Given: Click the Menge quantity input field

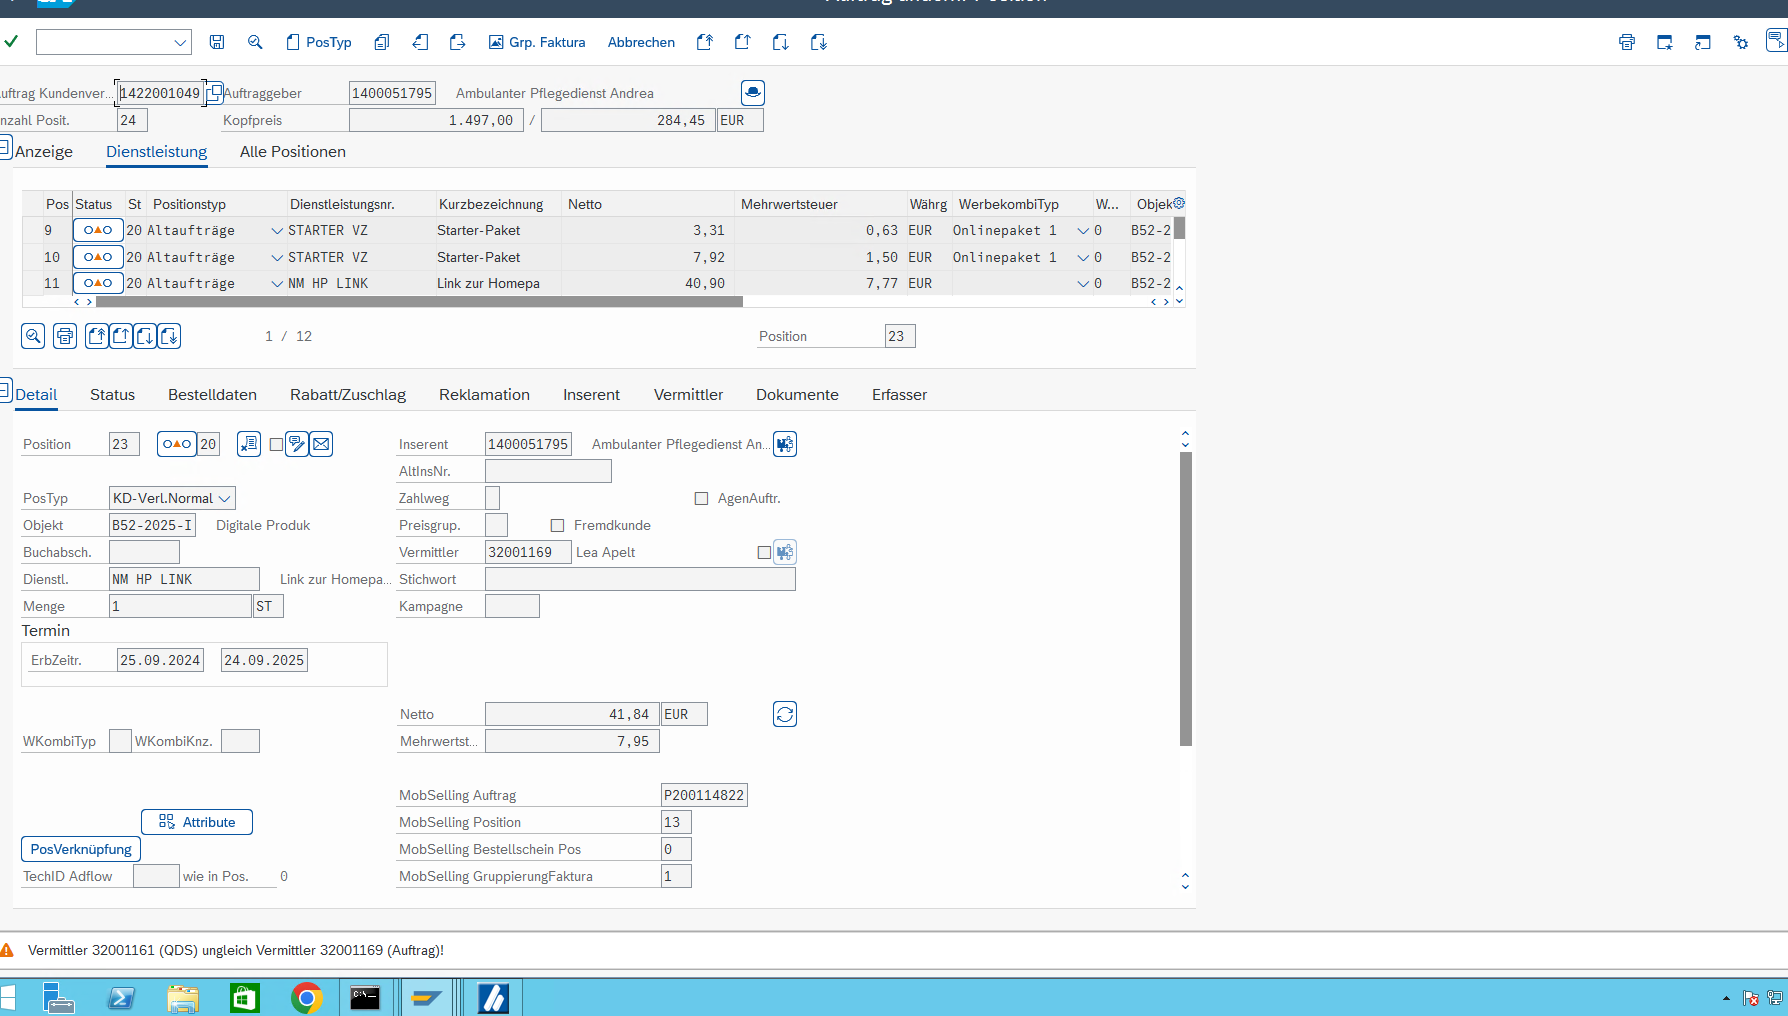Looking at the screenshot, I should click(x=180, y=606).
